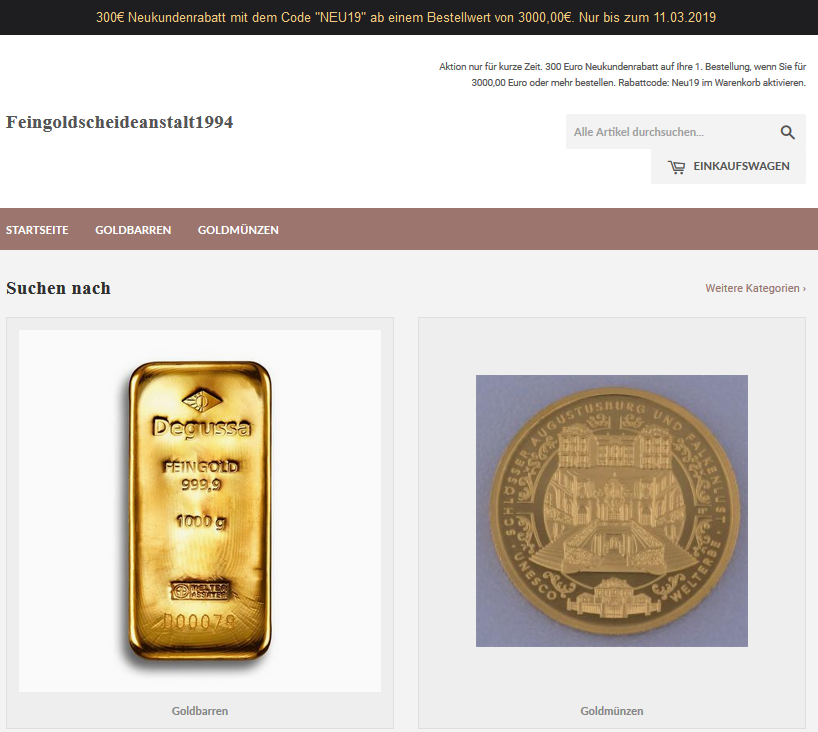This screenshot has height=732, width=818.
Task: Open GOLDBARREN in the navigation bar
Action: tap(133, 230)
